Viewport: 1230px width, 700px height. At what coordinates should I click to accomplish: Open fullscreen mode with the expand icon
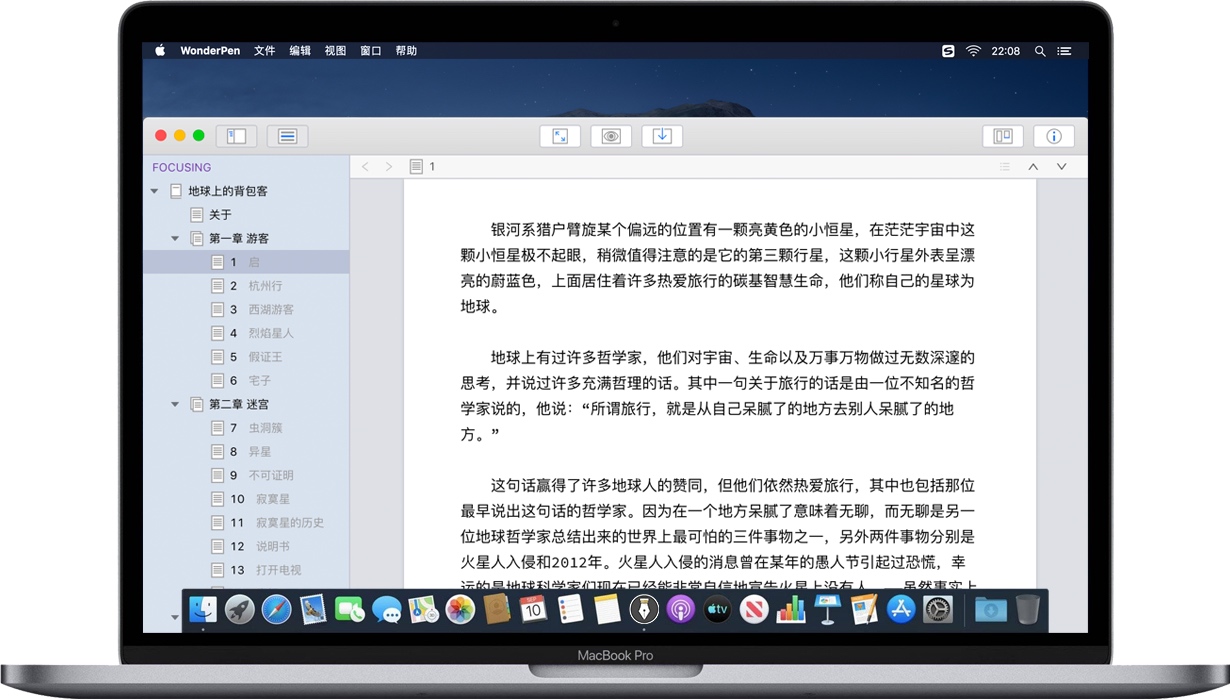[x=560, y=135]
